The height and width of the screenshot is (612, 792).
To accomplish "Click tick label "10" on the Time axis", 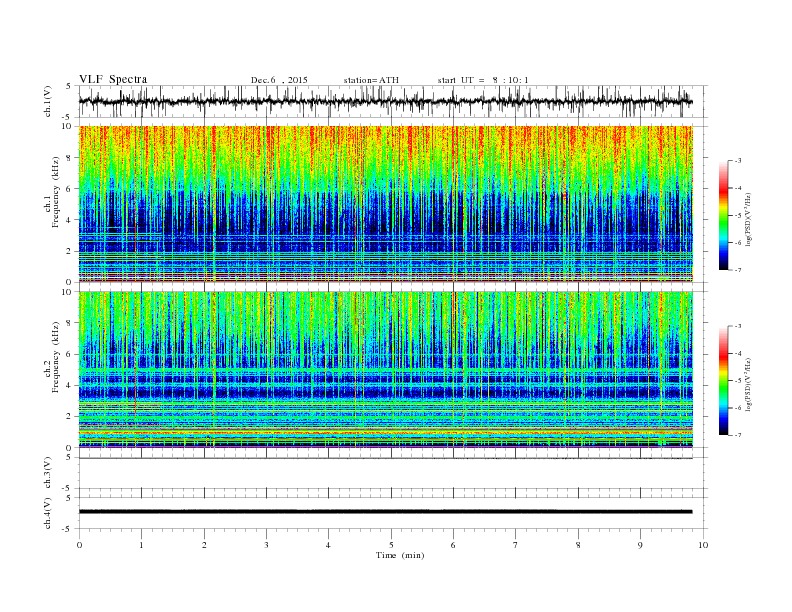I will pos(703,545).
